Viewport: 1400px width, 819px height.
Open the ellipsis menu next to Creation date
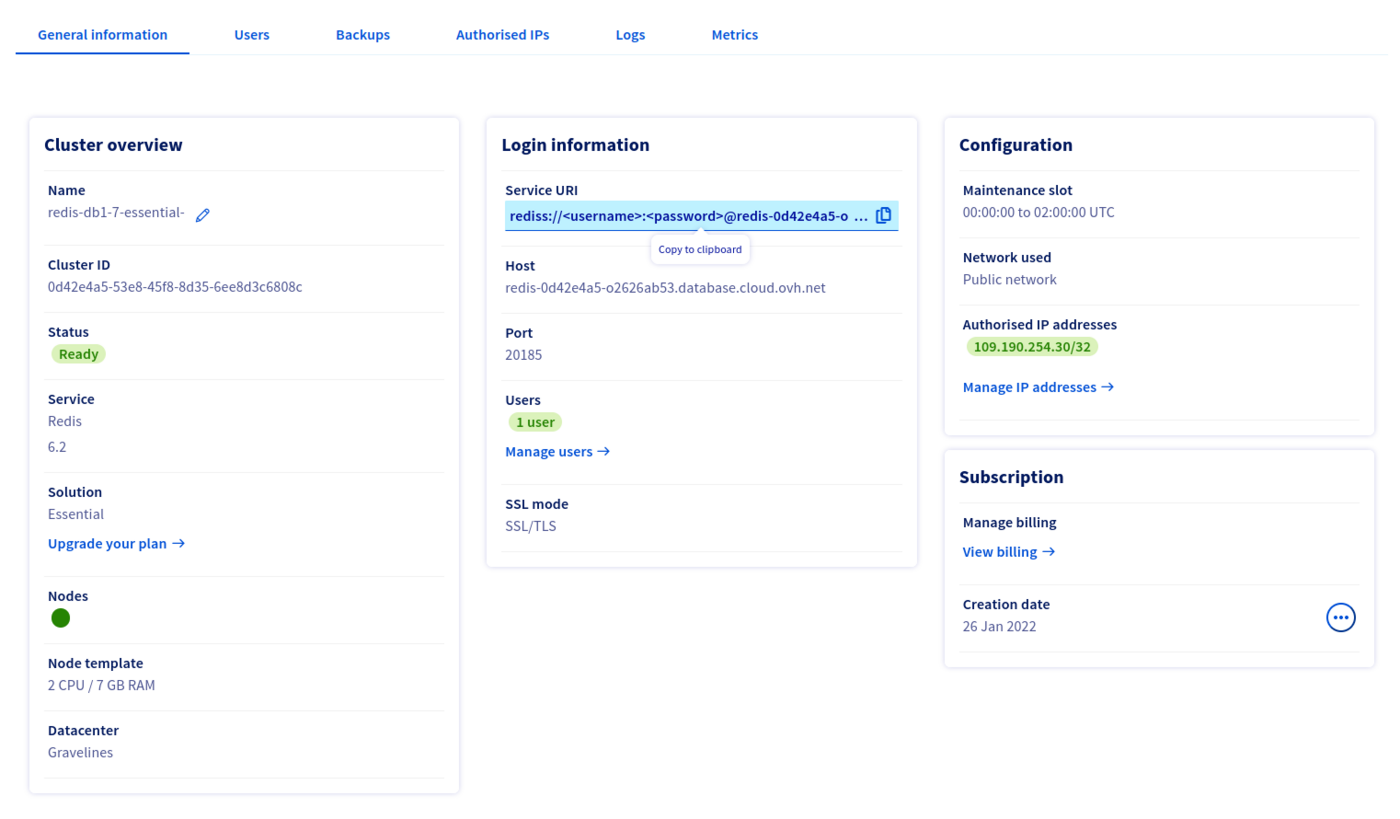point(1340,617)
